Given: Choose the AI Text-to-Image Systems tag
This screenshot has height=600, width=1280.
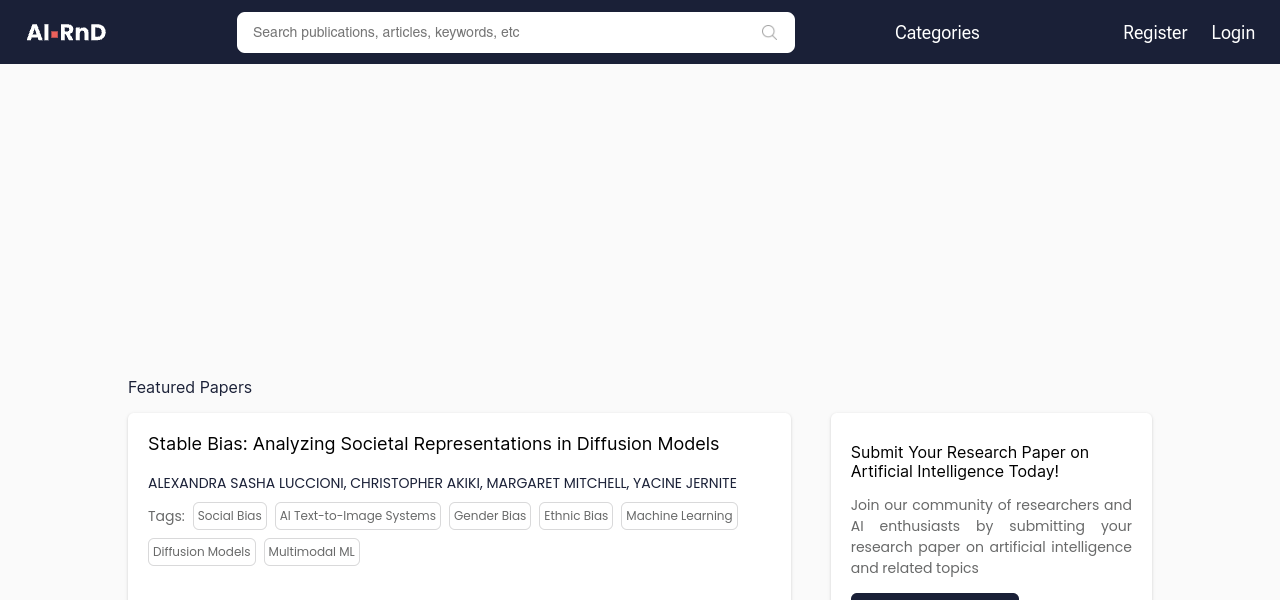Looking at the screenshot, I should (358, 516).
